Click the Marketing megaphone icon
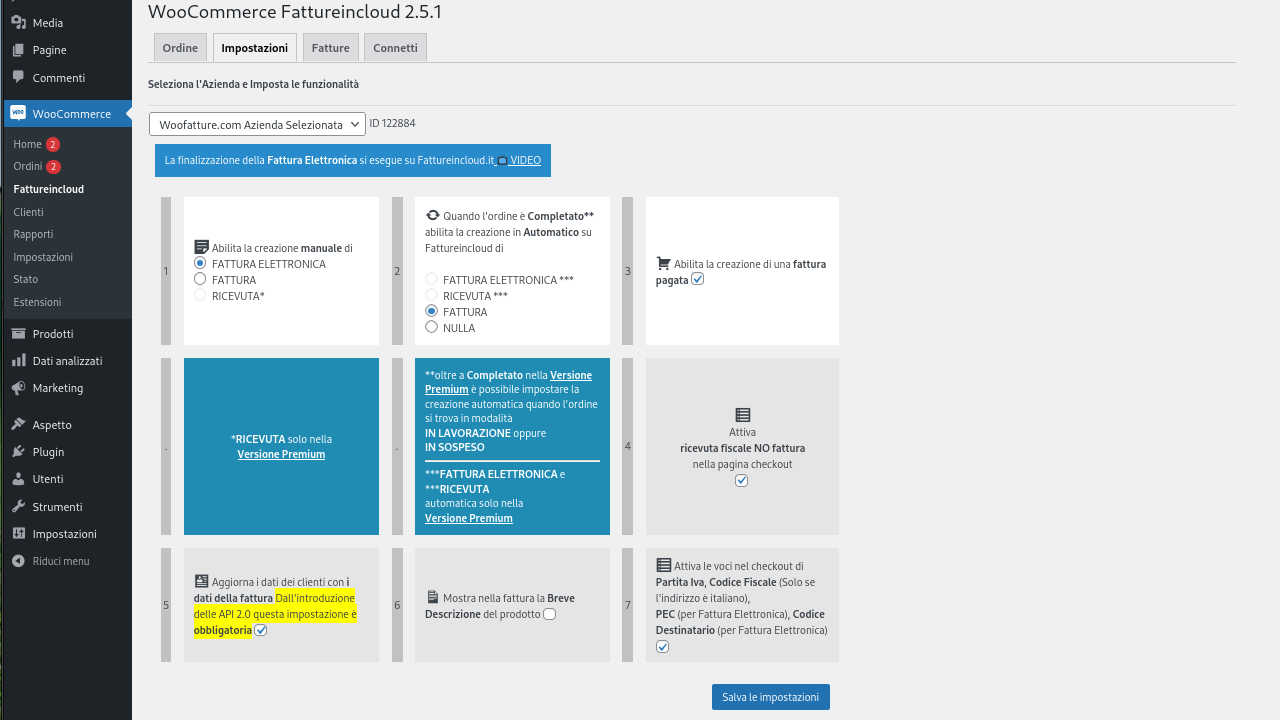This screenshot has height=720, width=1280. point(18,388)
